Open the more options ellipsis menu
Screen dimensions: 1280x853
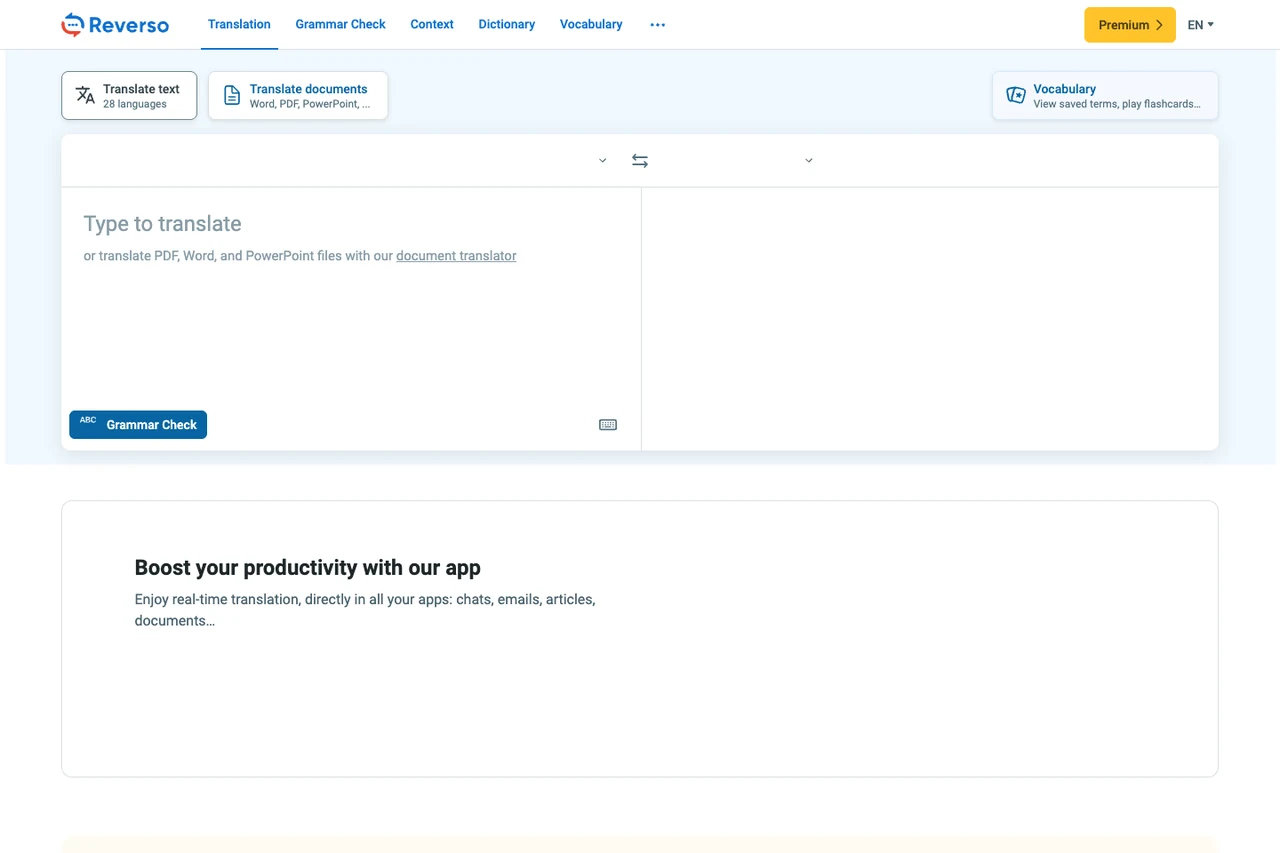[x=657, y=24]
